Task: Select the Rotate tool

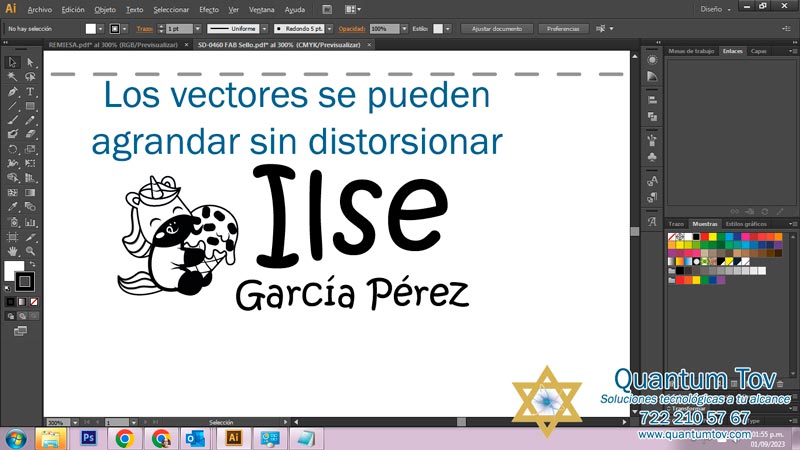Action: (x=12, y=149)
